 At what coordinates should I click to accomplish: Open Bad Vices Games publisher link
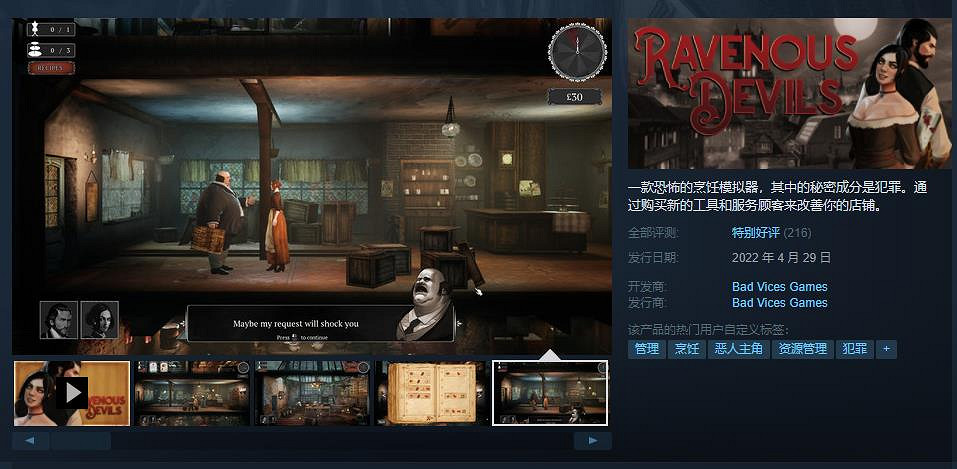[779, 303]
